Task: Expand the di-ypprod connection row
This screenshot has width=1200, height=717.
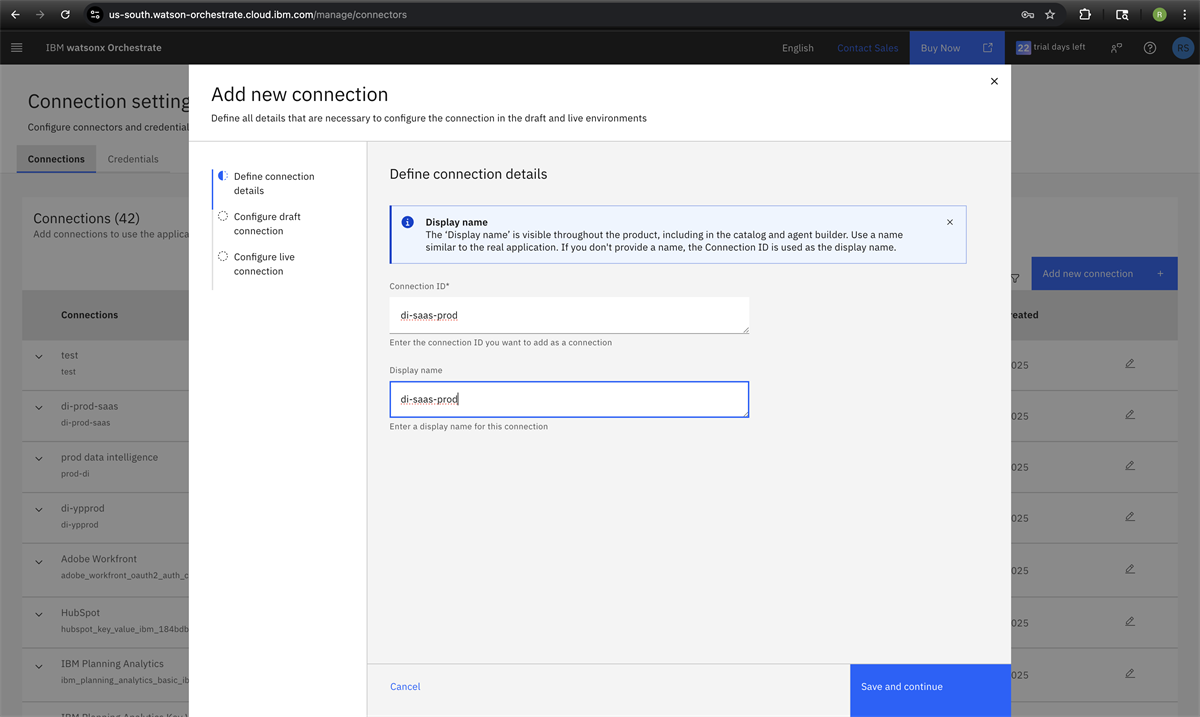Action: coord(39,509)
